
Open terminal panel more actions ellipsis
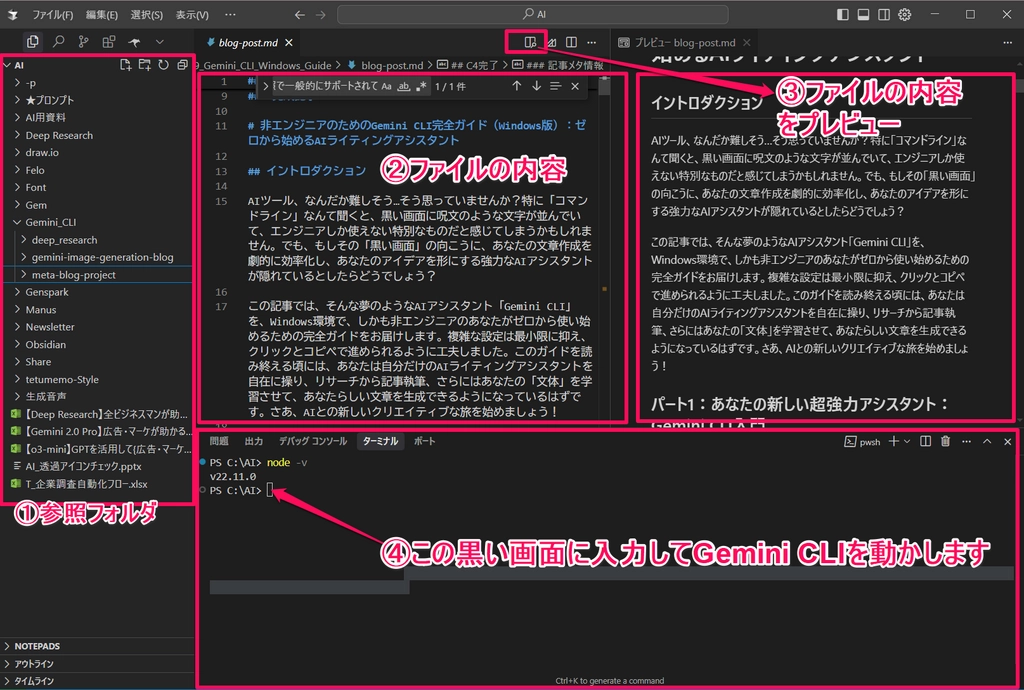(x=967, y=441)
